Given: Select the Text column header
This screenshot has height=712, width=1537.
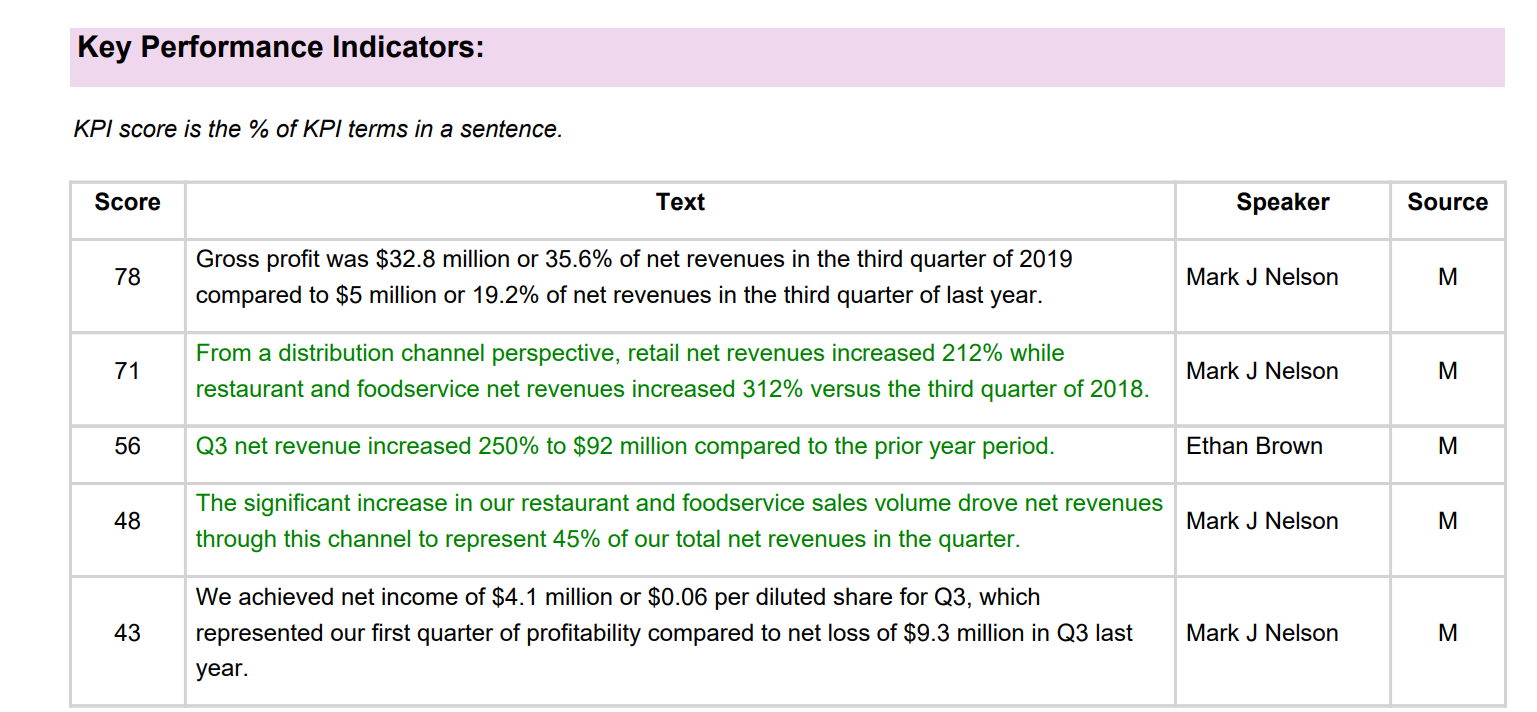Looking at the screenshot, I should [x=680, y=202].
